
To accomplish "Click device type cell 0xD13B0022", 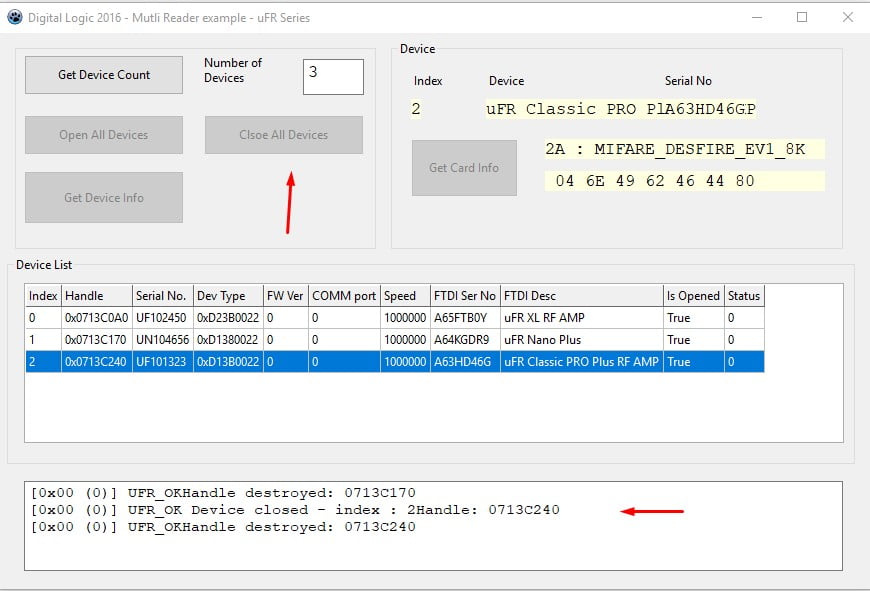I will tap(228, 362).
